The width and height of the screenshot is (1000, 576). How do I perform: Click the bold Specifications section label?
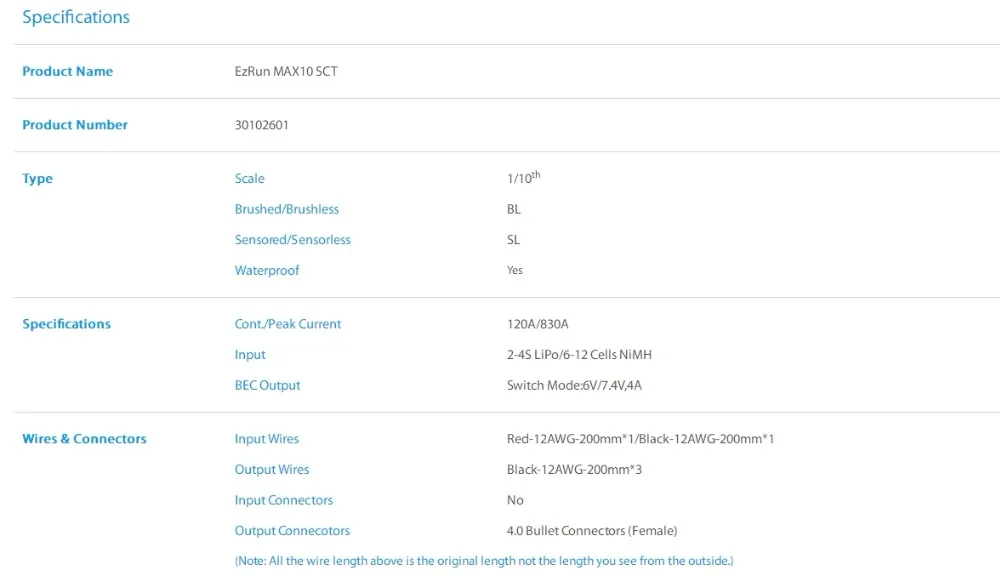pyautogui.click(x=66, y=324)
